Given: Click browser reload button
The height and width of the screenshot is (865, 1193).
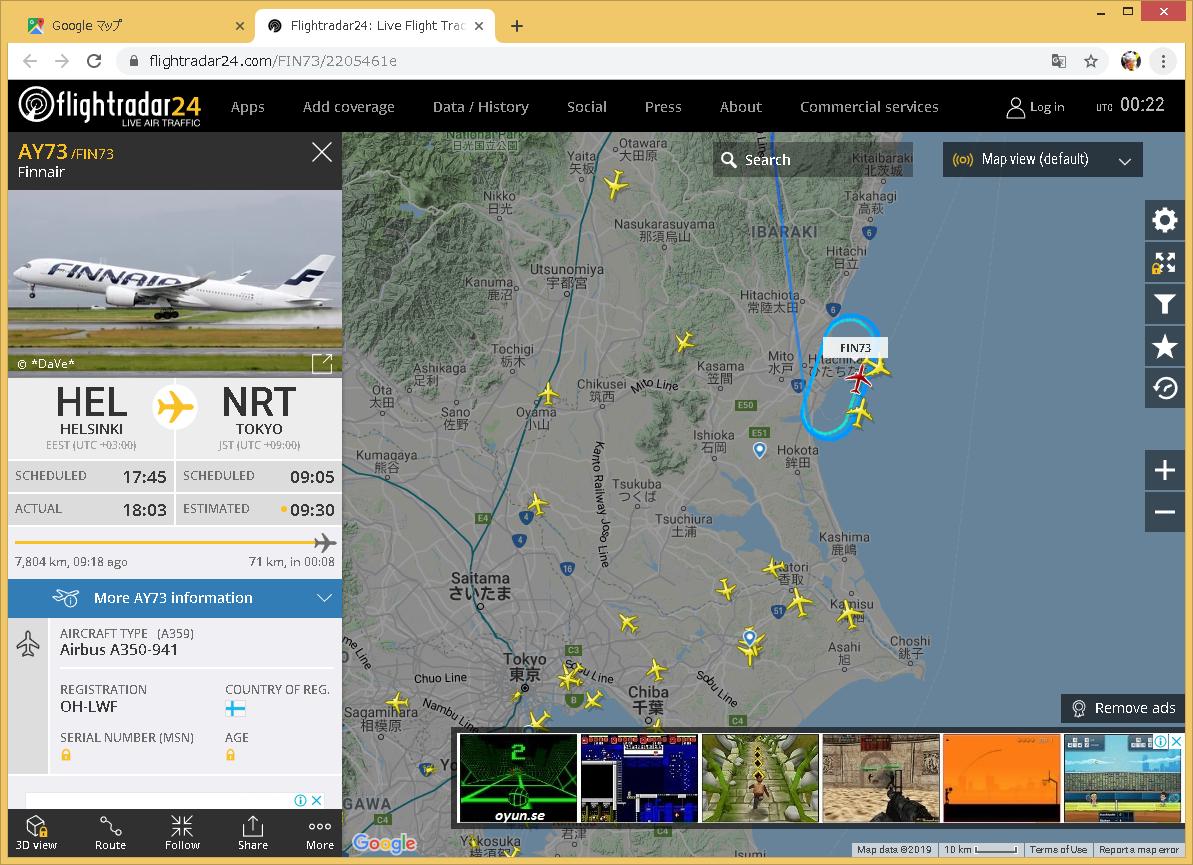Looking at the screenshot, I should (x=94, y=61).
